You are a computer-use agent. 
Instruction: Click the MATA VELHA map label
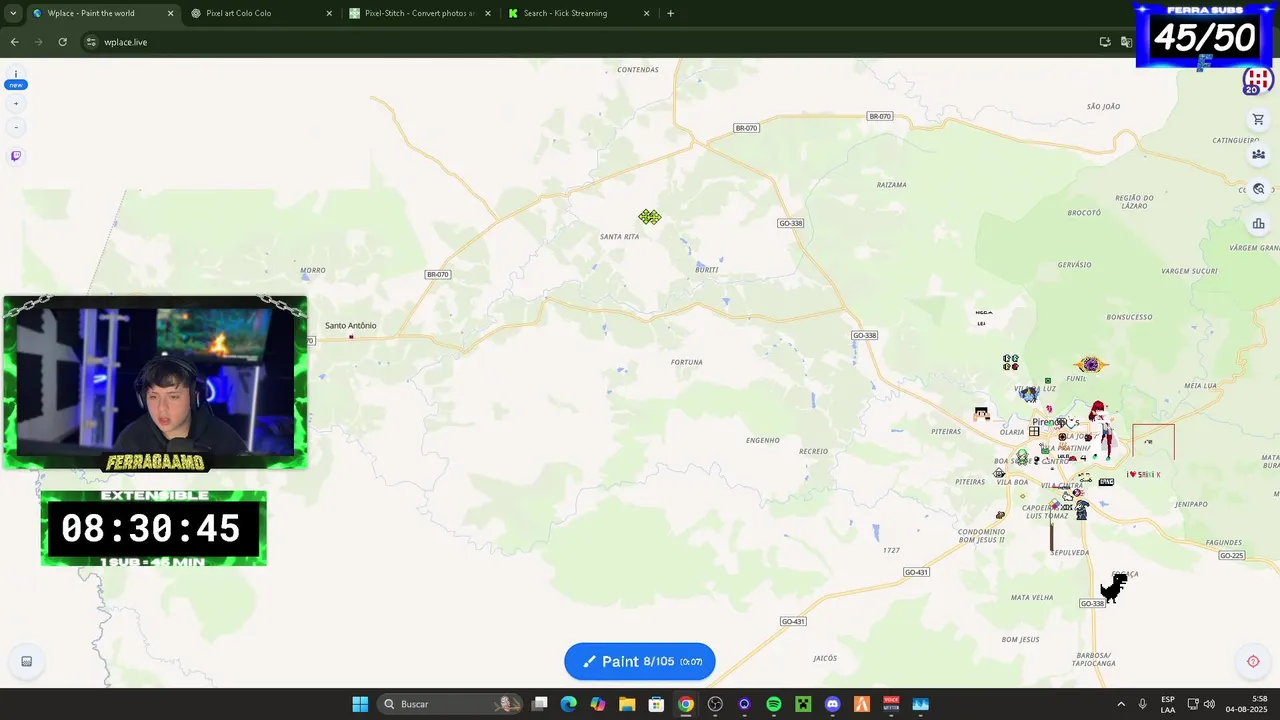(1032, 598)
